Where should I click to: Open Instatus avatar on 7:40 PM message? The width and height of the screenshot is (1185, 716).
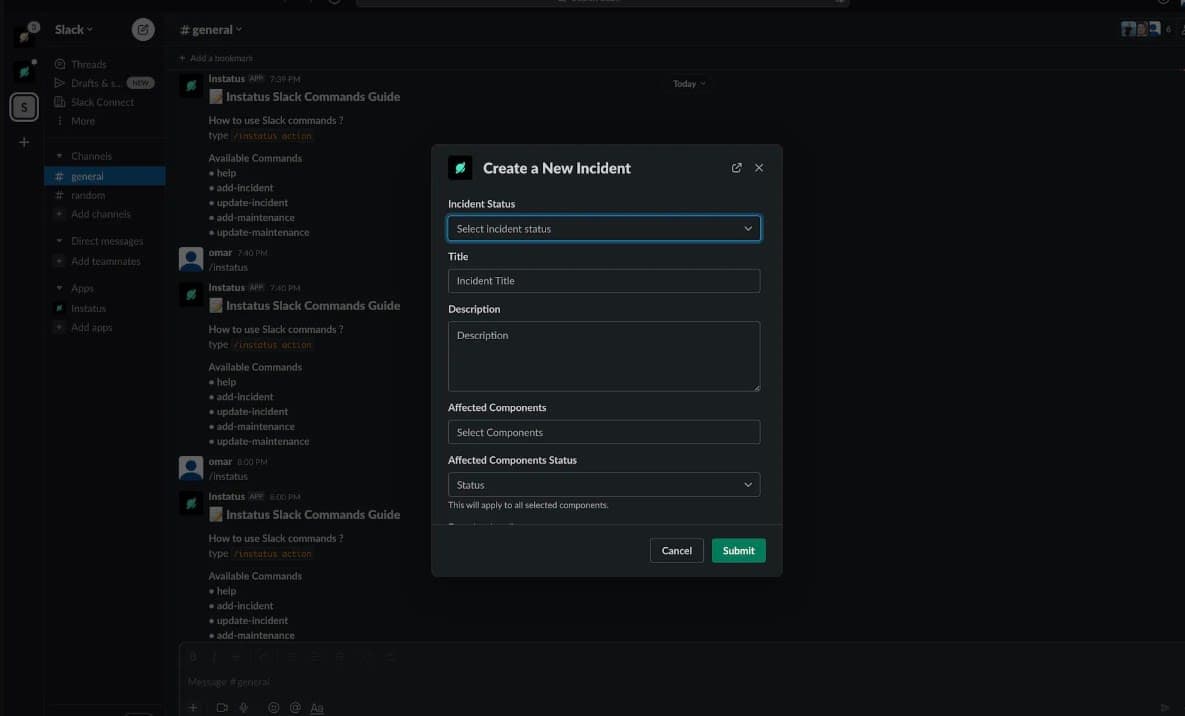[191, 294]
